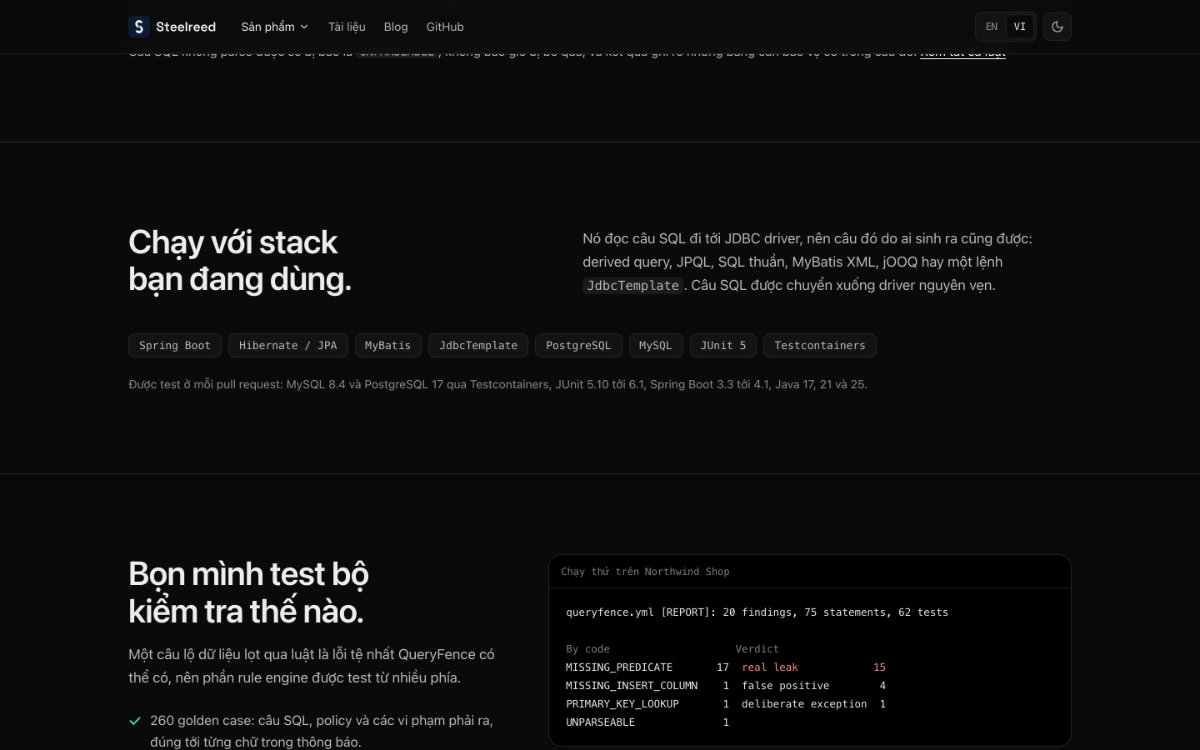Image resolution: width=1200 pixels, height=750 pixels.
Task: Toggle dark mode moon icon
Action: 1057,27
